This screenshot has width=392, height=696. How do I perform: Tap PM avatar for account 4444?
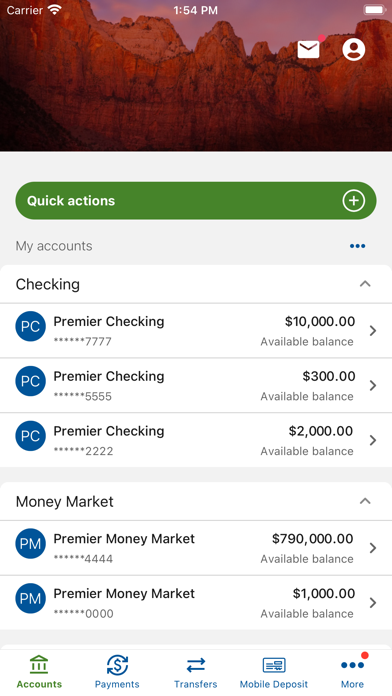coord(31,543)
